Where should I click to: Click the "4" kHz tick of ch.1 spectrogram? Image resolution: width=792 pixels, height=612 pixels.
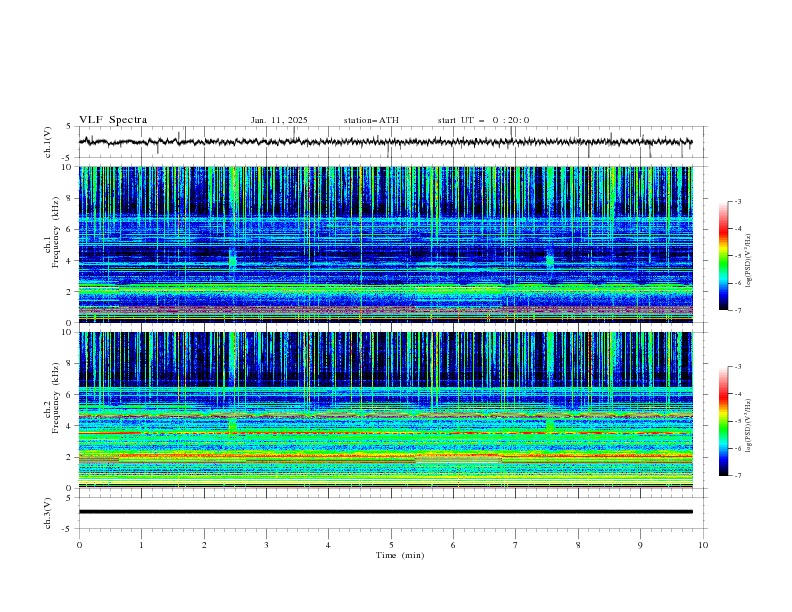71,261
